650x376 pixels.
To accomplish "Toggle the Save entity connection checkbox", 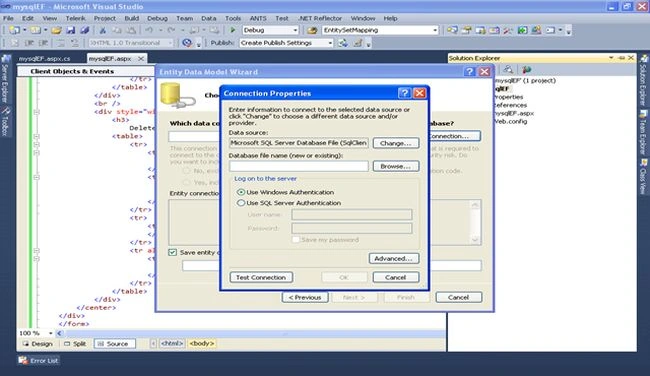I will coord(173,252).
